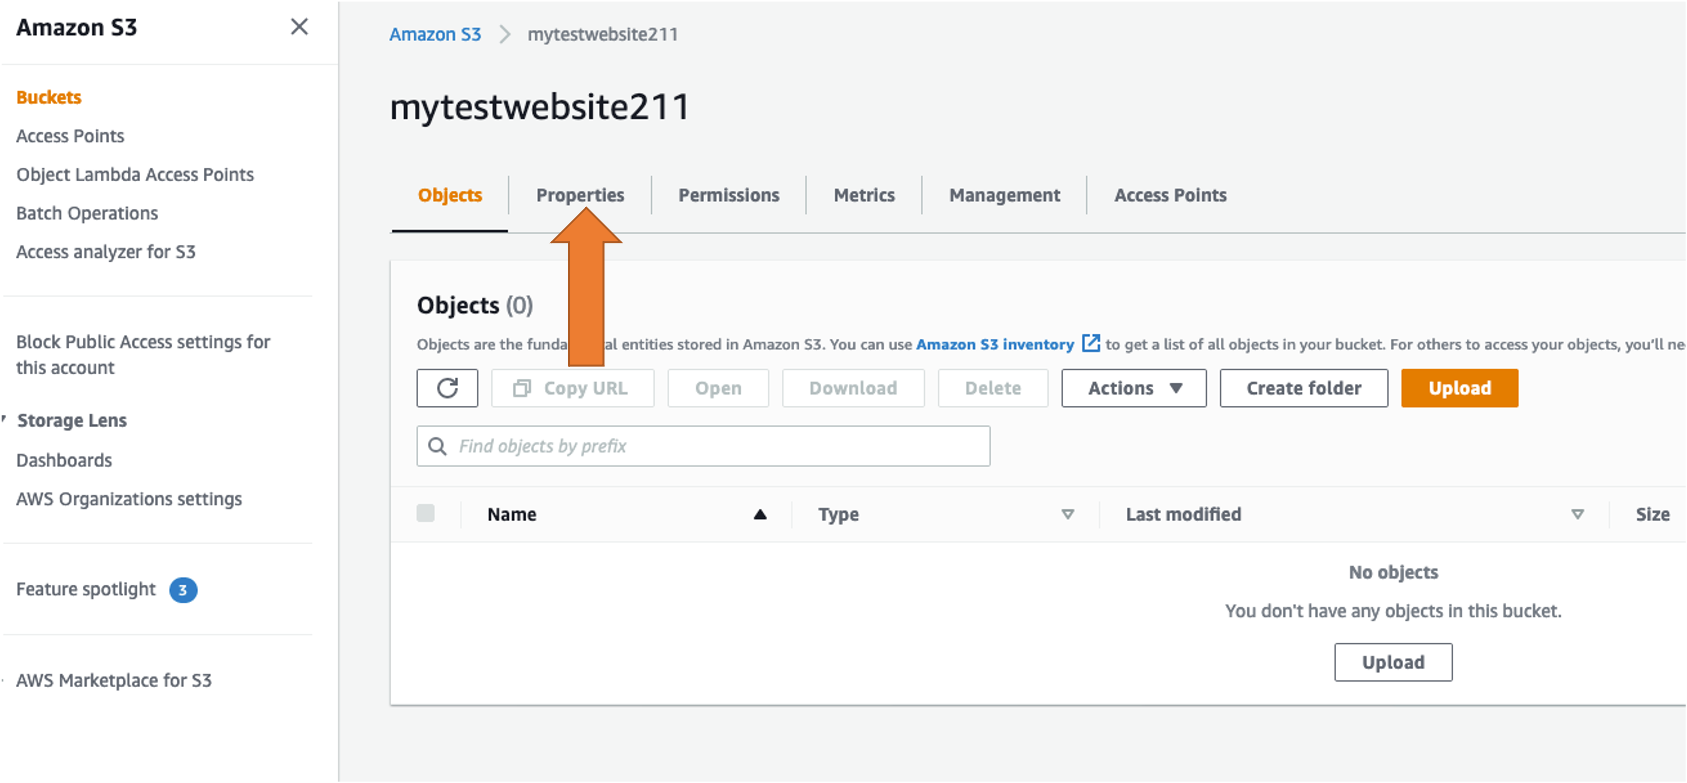Screen dimensions: 1687x783
Task: Open AWS Organizations settings
Action: (x=129, y=499)
